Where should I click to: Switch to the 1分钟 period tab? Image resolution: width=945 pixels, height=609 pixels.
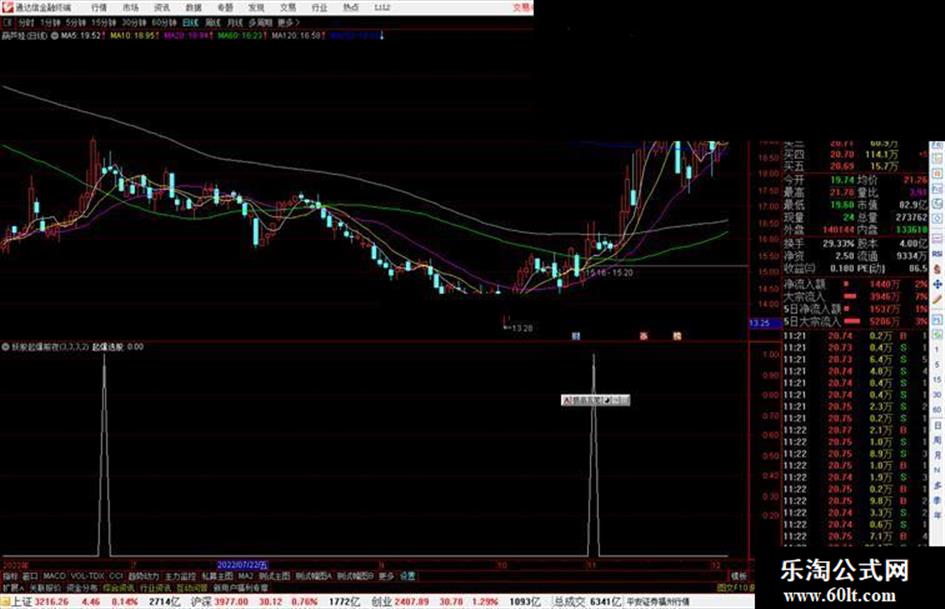(50, 23)
